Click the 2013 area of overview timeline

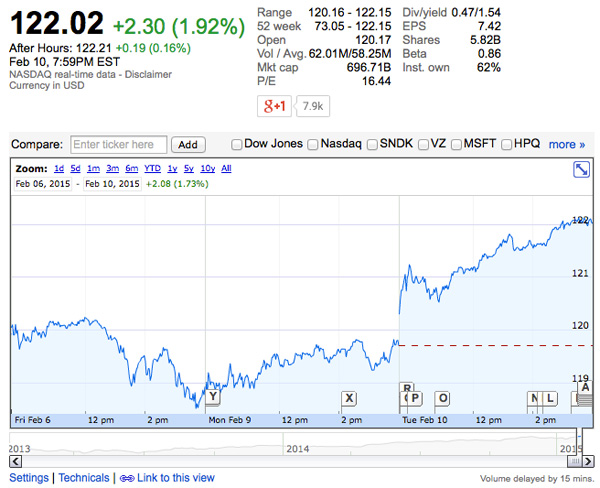[19, 448]
